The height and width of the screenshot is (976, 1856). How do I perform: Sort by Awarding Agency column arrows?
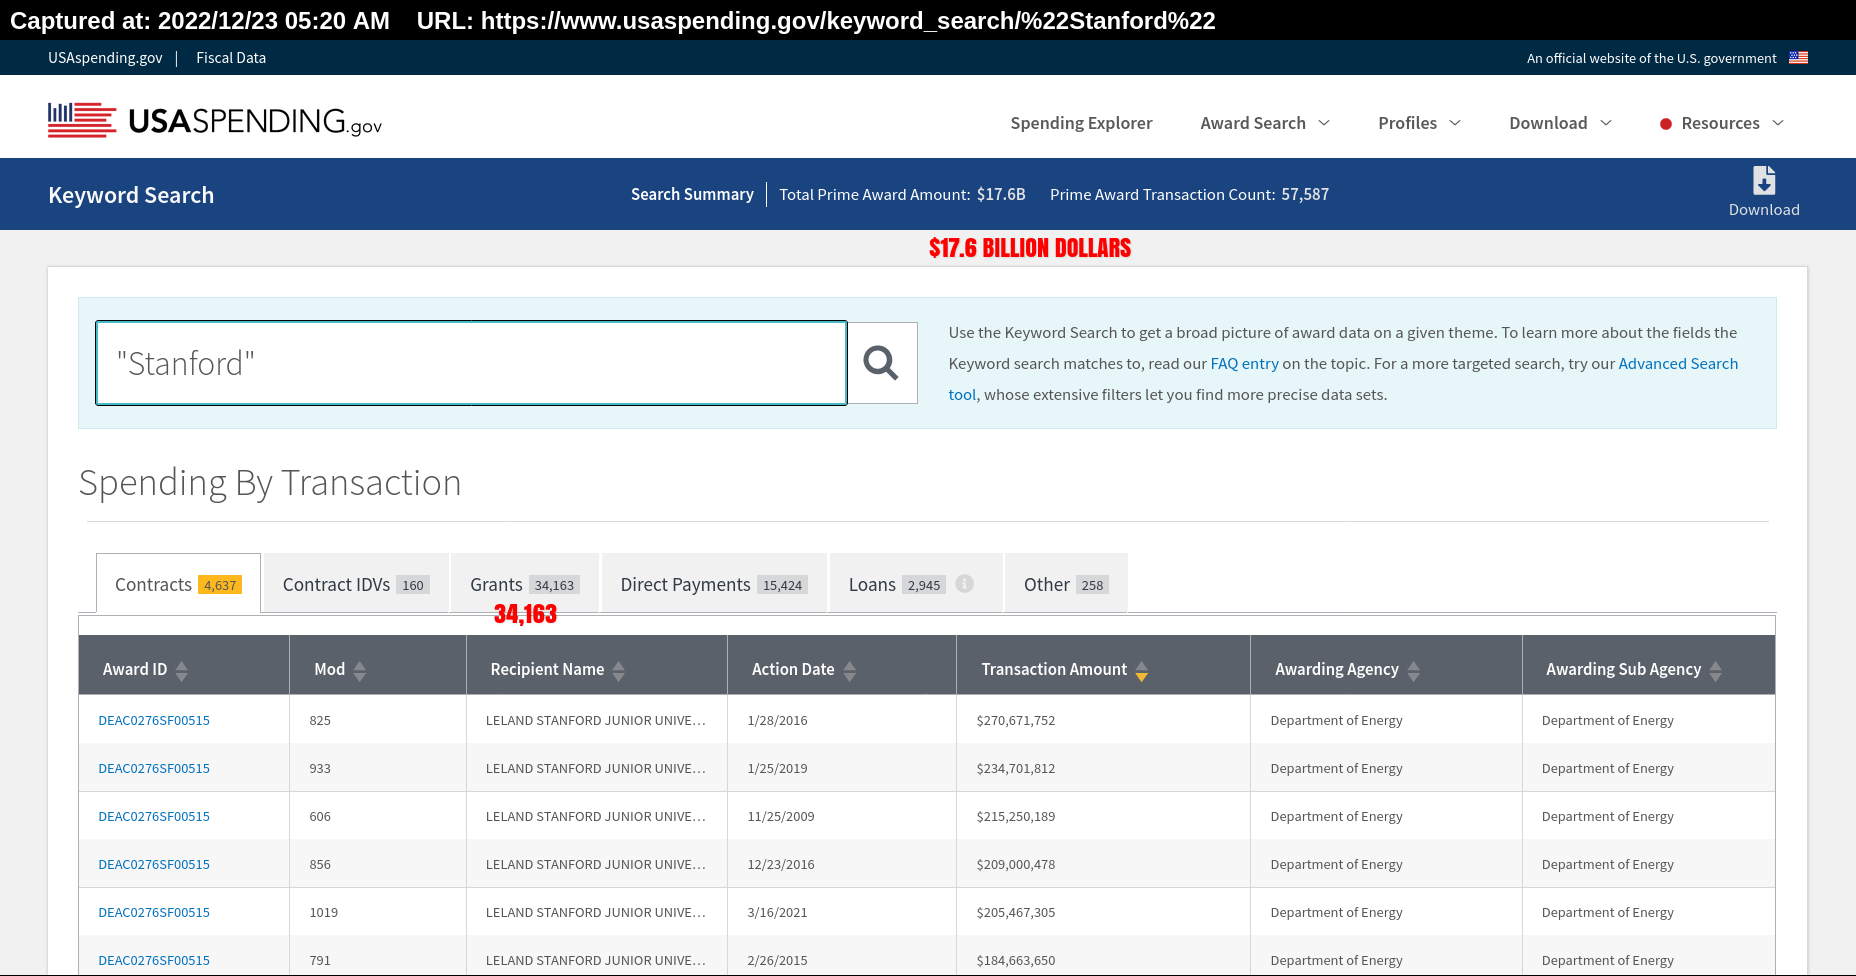click(x=1414, y=670)
